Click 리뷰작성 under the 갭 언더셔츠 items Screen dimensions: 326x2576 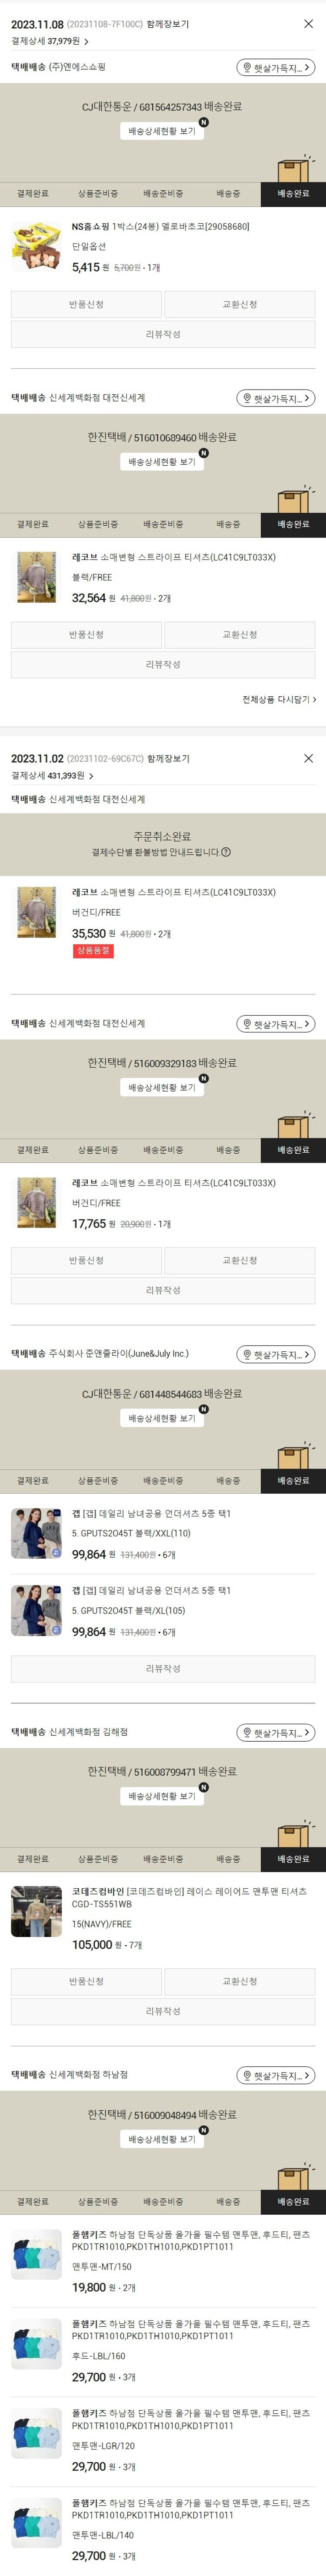[x=163, y=1668]
